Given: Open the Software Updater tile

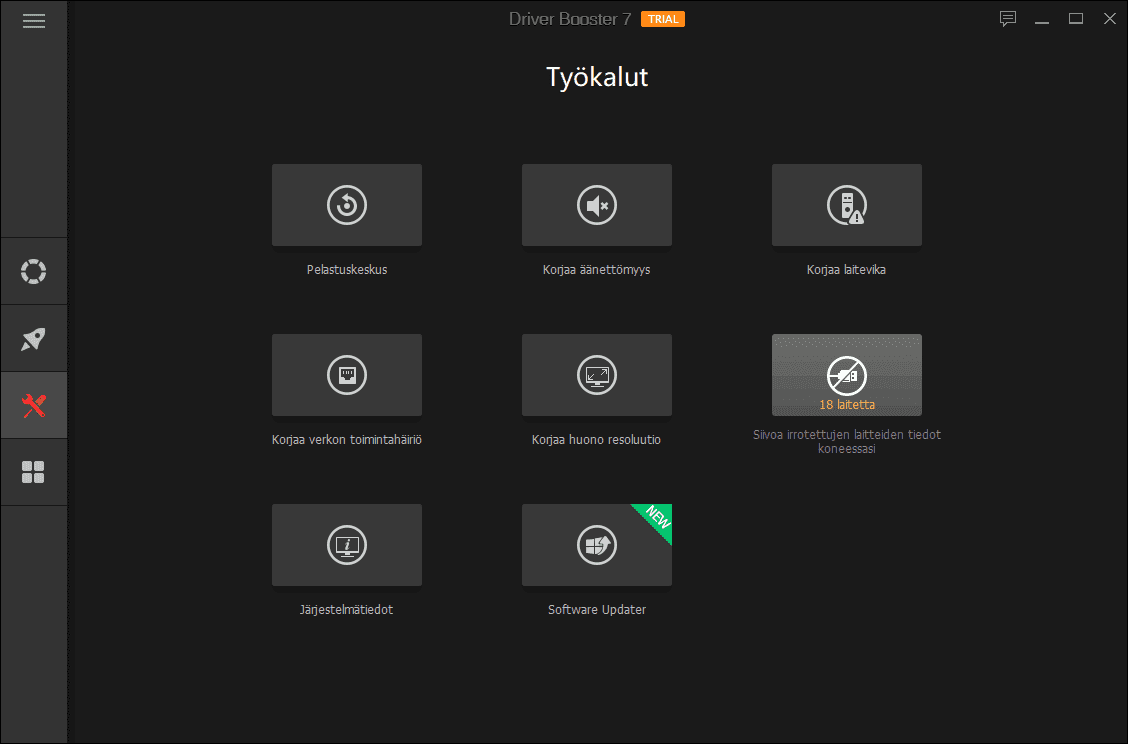Looking at the screenshot, I should click(x=597, y=545).
